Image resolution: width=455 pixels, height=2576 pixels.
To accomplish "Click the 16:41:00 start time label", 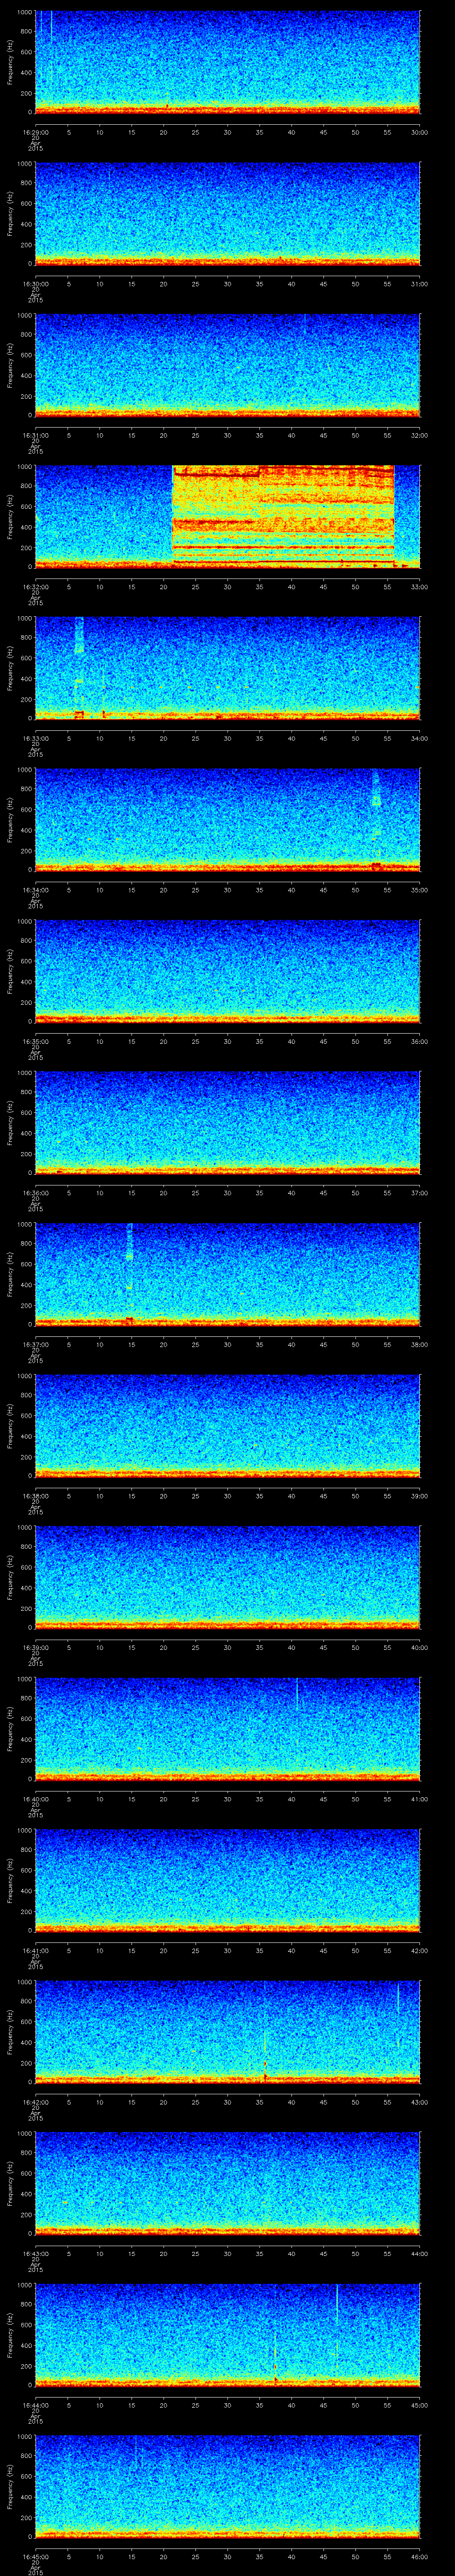I will 35,1950.
